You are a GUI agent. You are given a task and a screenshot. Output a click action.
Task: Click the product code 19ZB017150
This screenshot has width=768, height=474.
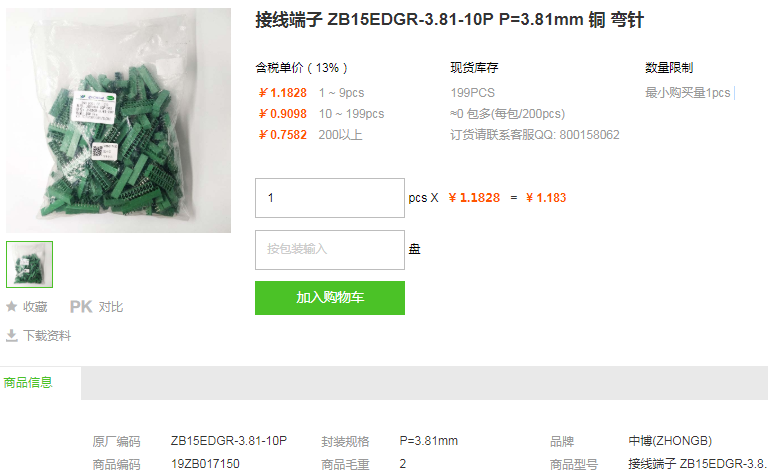pyautogui.click(x=205, y=464)
